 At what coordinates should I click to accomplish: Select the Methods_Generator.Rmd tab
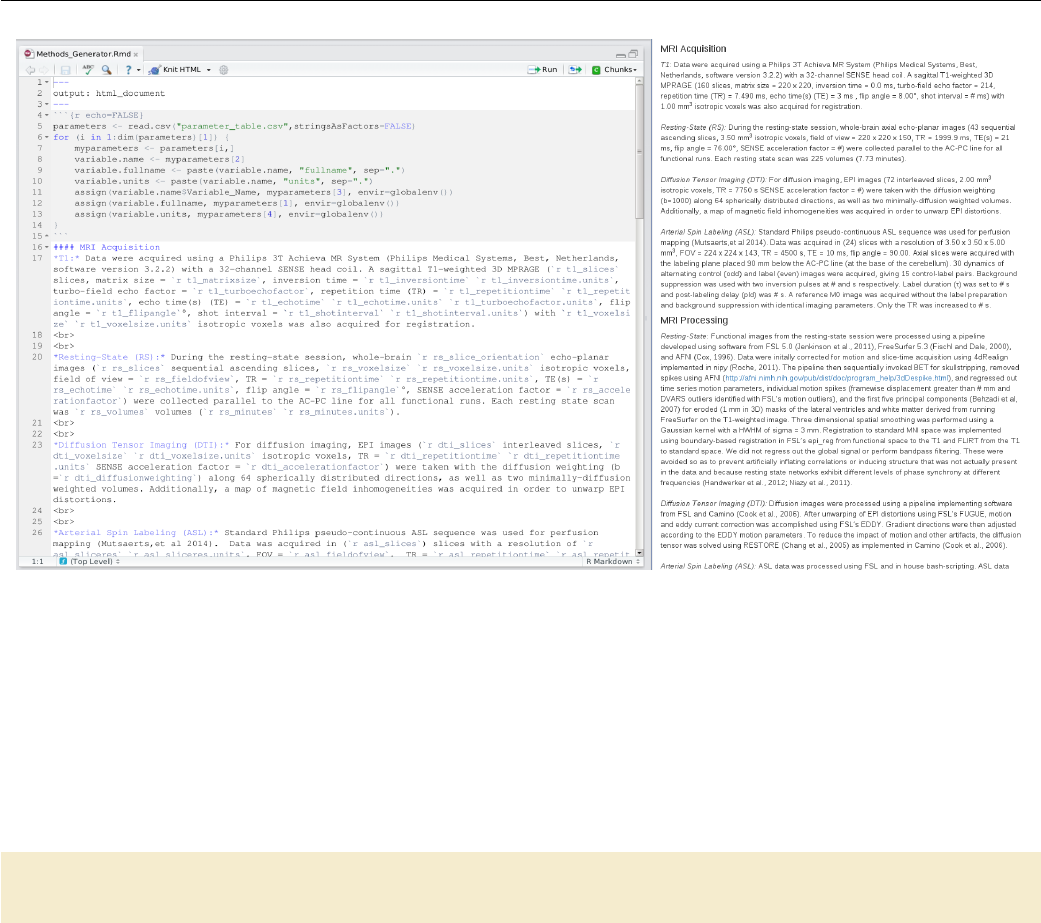tap(83, 54)
